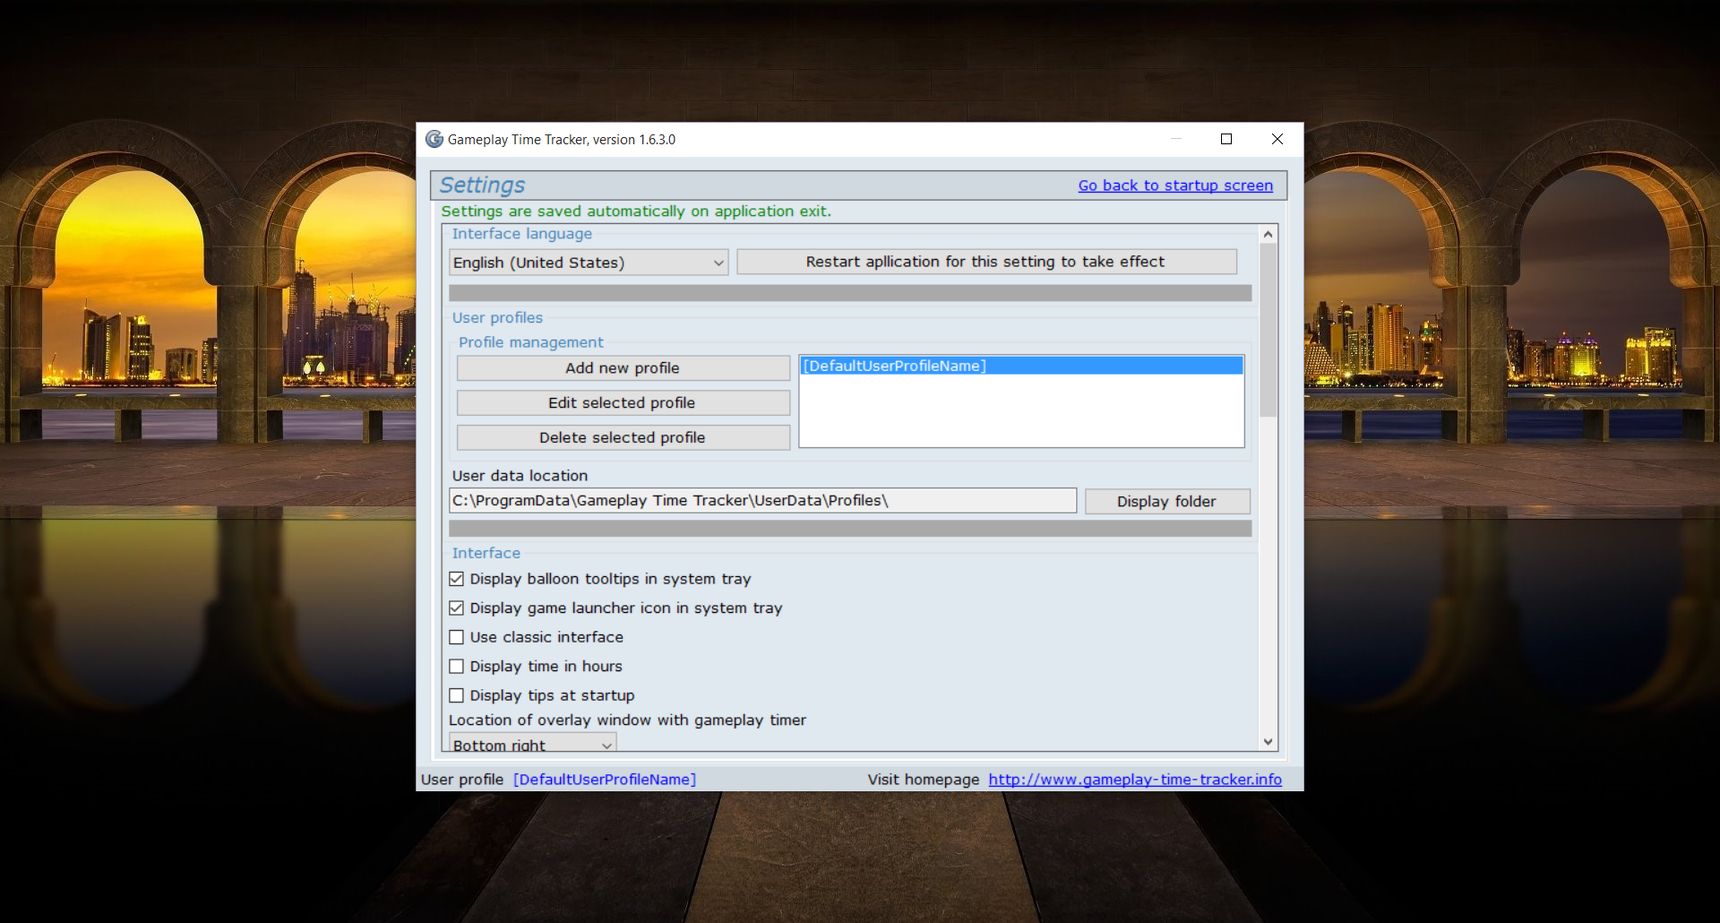Minimize the Gameplay Time Tracker window
Screen dimensions: 1720x923
tap(1176, 139)
